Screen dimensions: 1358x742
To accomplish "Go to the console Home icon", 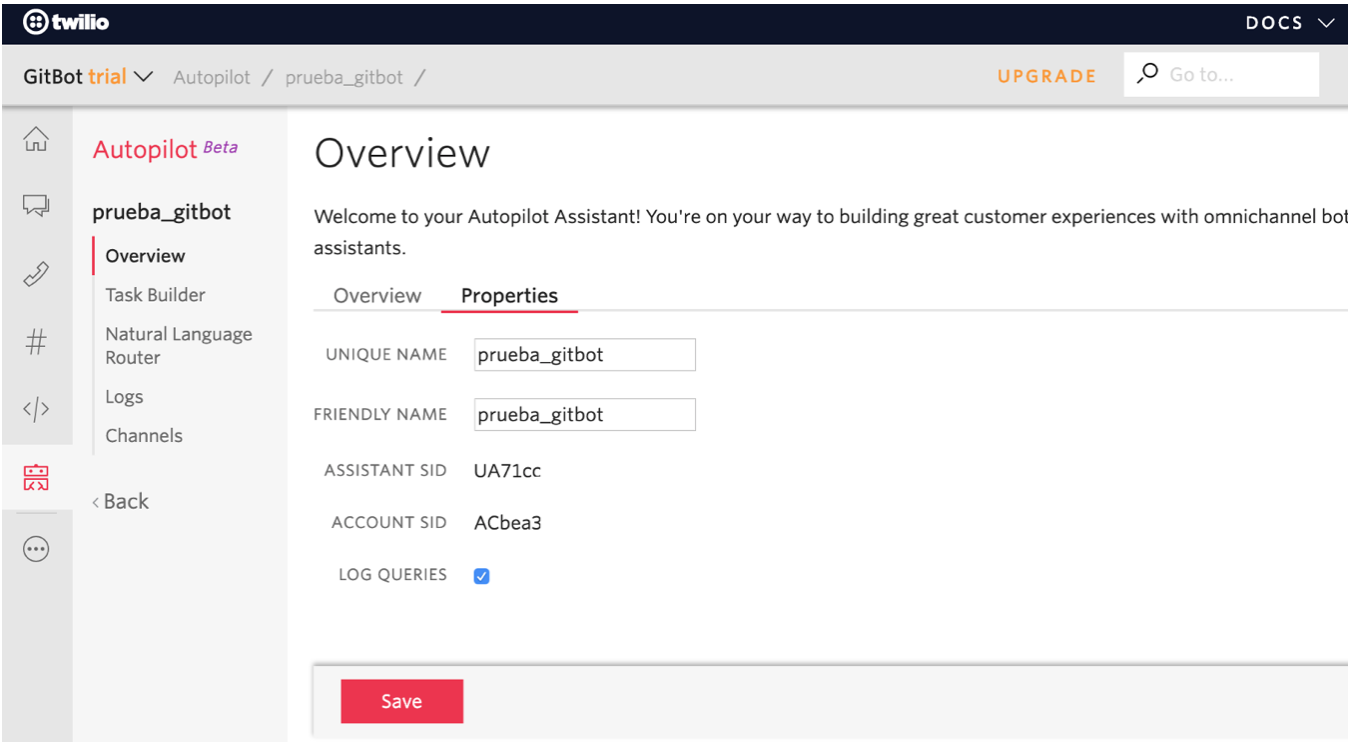I will (36, 139).
